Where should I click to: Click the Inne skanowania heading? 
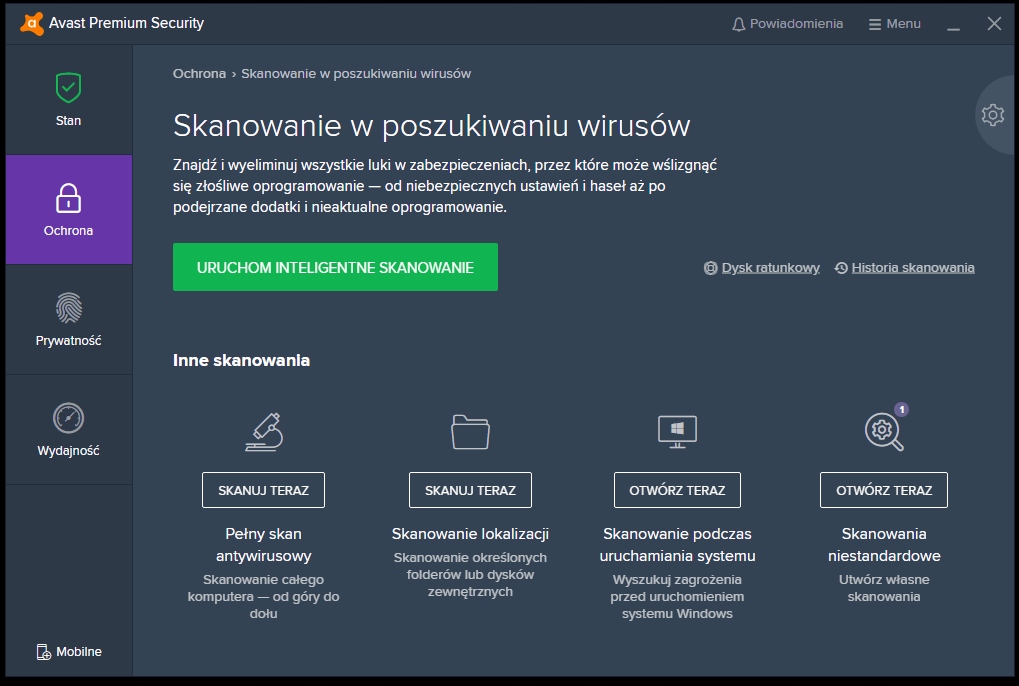241,360
